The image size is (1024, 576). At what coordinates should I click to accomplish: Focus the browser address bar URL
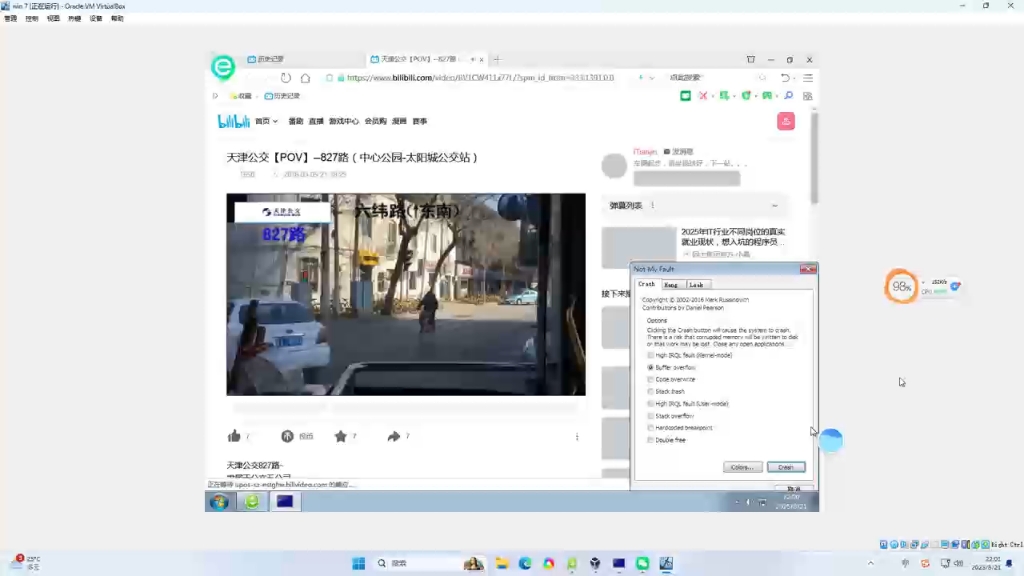click(480, 78)
